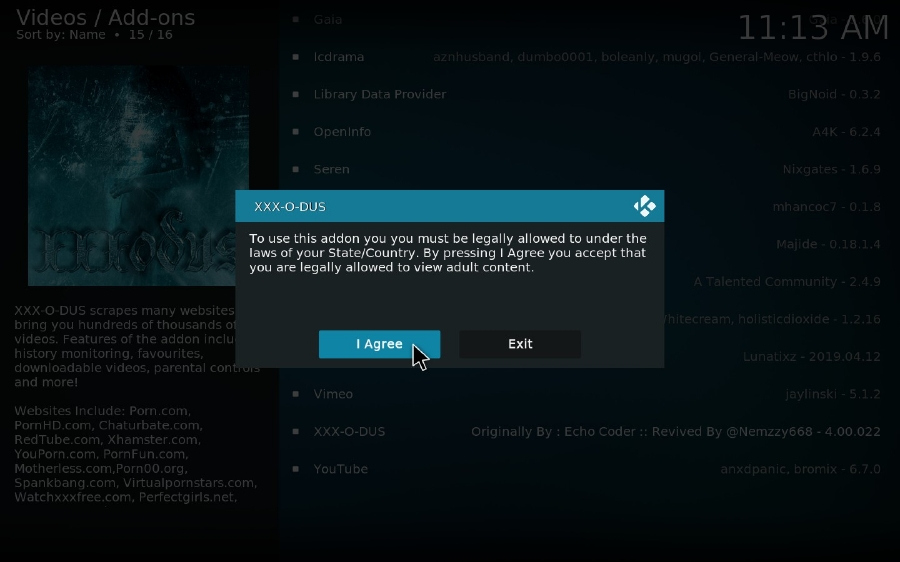Click the A4K - 6.2.4 version text
The width and height of the screenshot is (900, 562).
click(x=846, y=131)
